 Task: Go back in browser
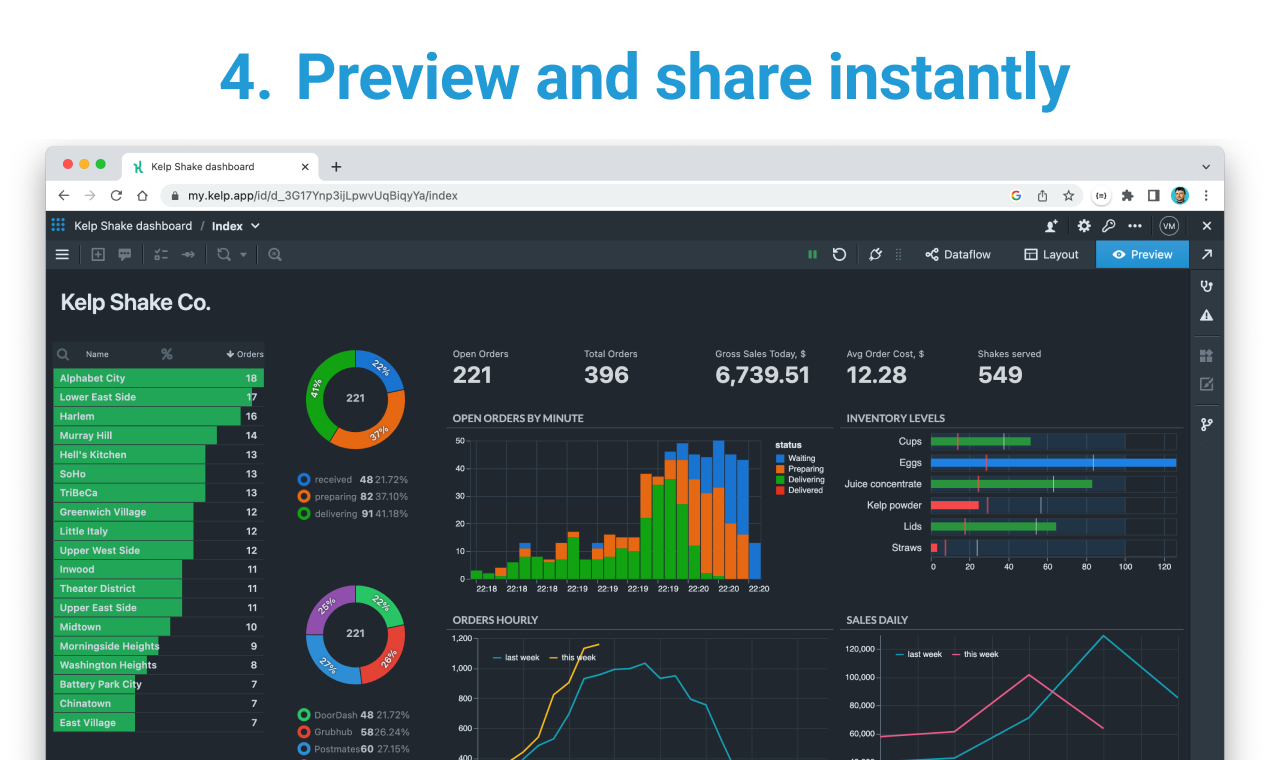[x=64, y=196]
